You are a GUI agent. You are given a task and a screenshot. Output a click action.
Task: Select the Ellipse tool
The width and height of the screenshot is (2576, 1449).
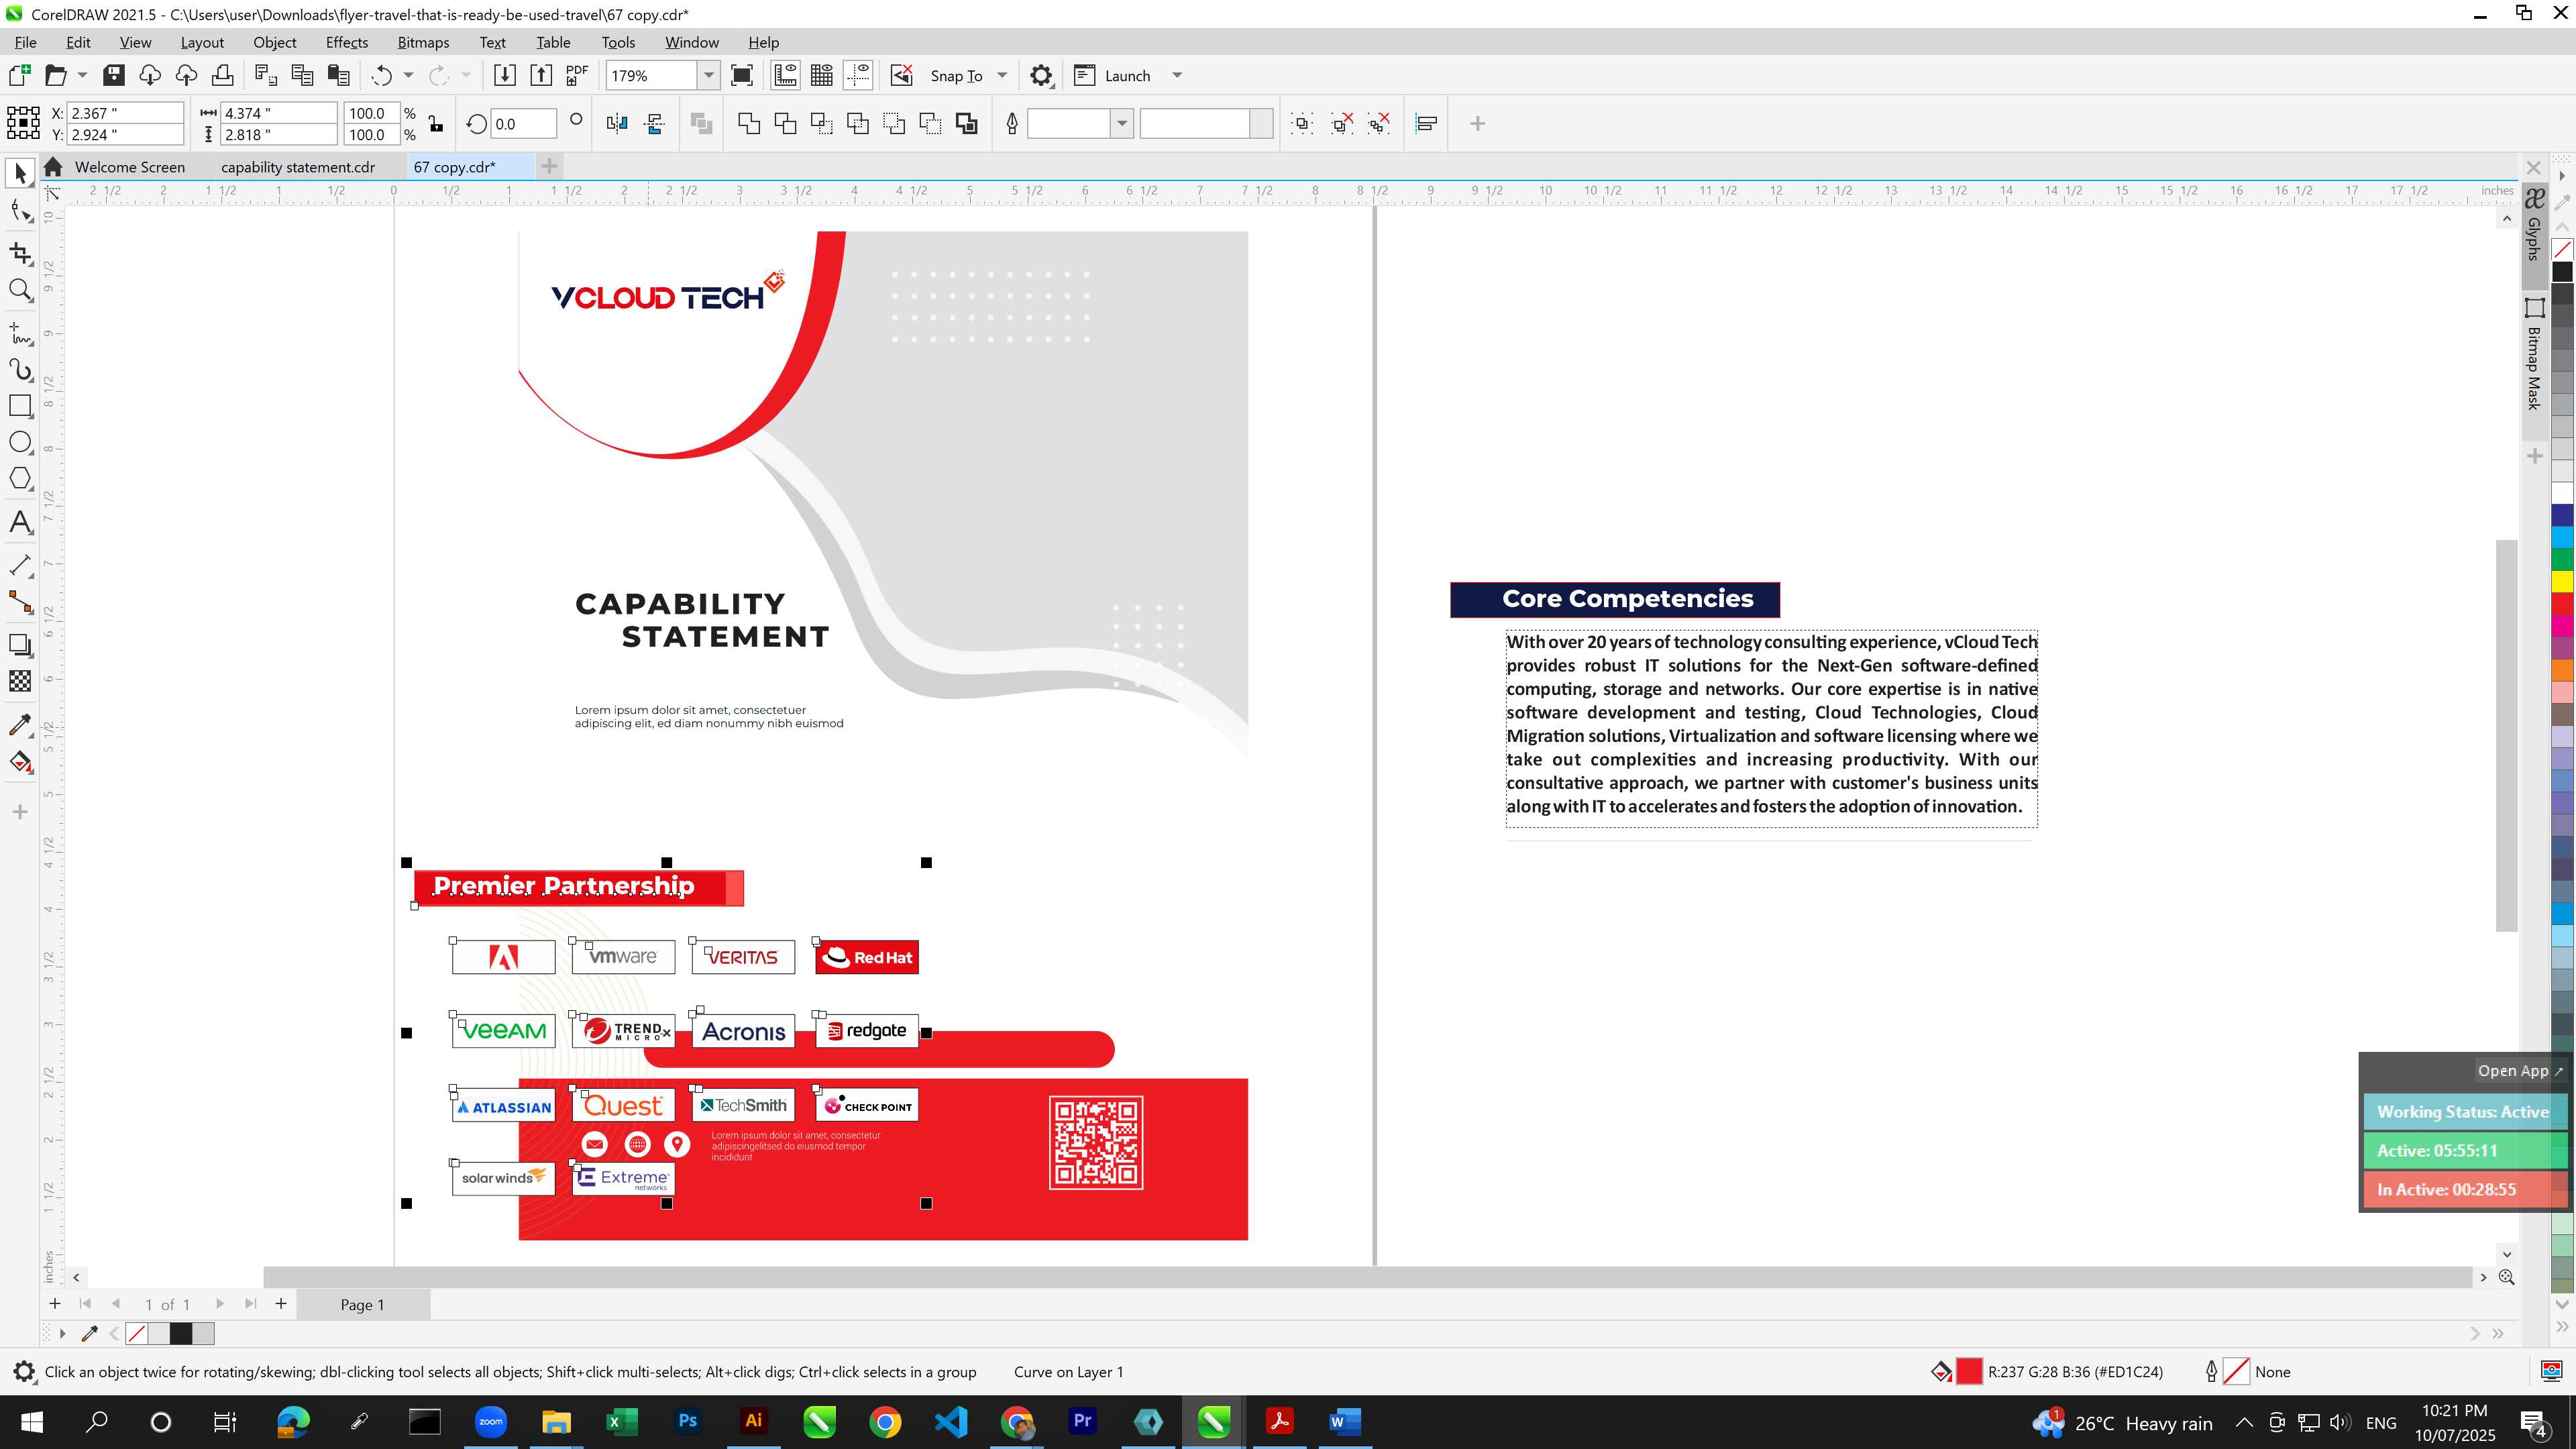pos(20,442)
